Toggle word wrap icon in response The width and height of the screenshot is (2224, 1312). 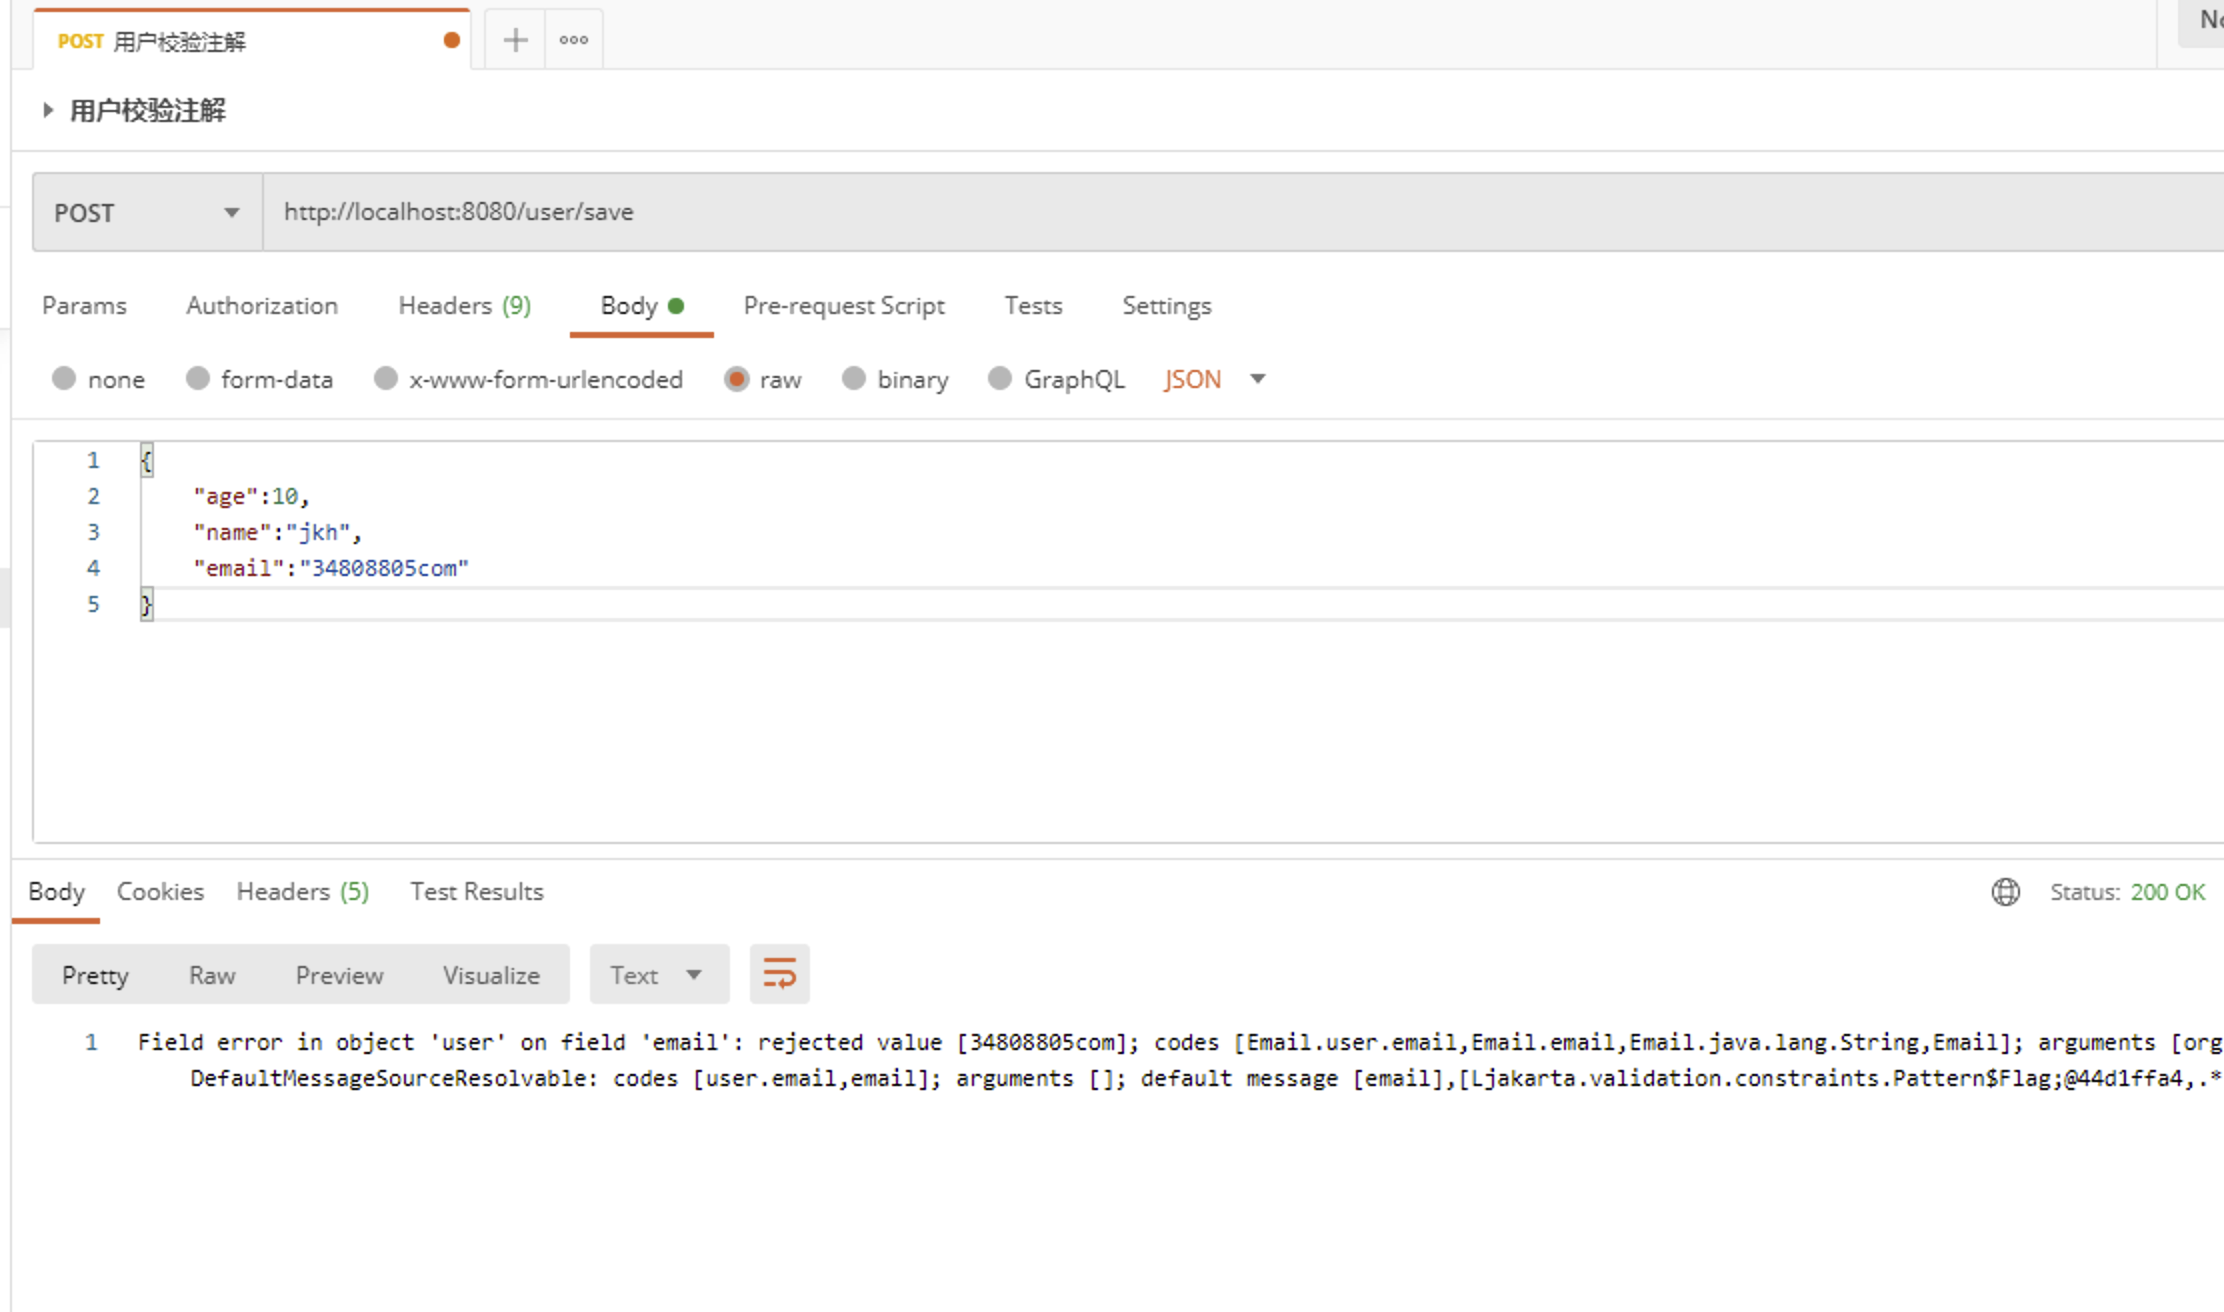click(779, 973)
